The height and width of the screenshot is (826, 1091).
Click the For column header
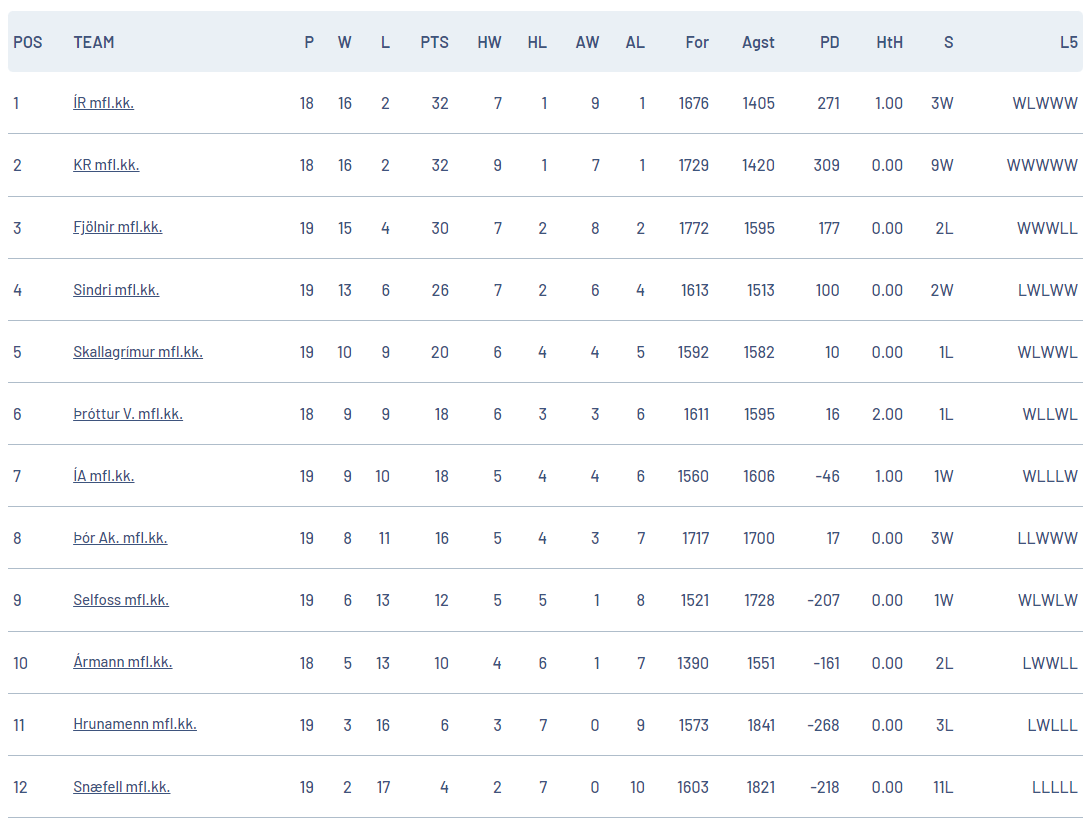point(696,42)
